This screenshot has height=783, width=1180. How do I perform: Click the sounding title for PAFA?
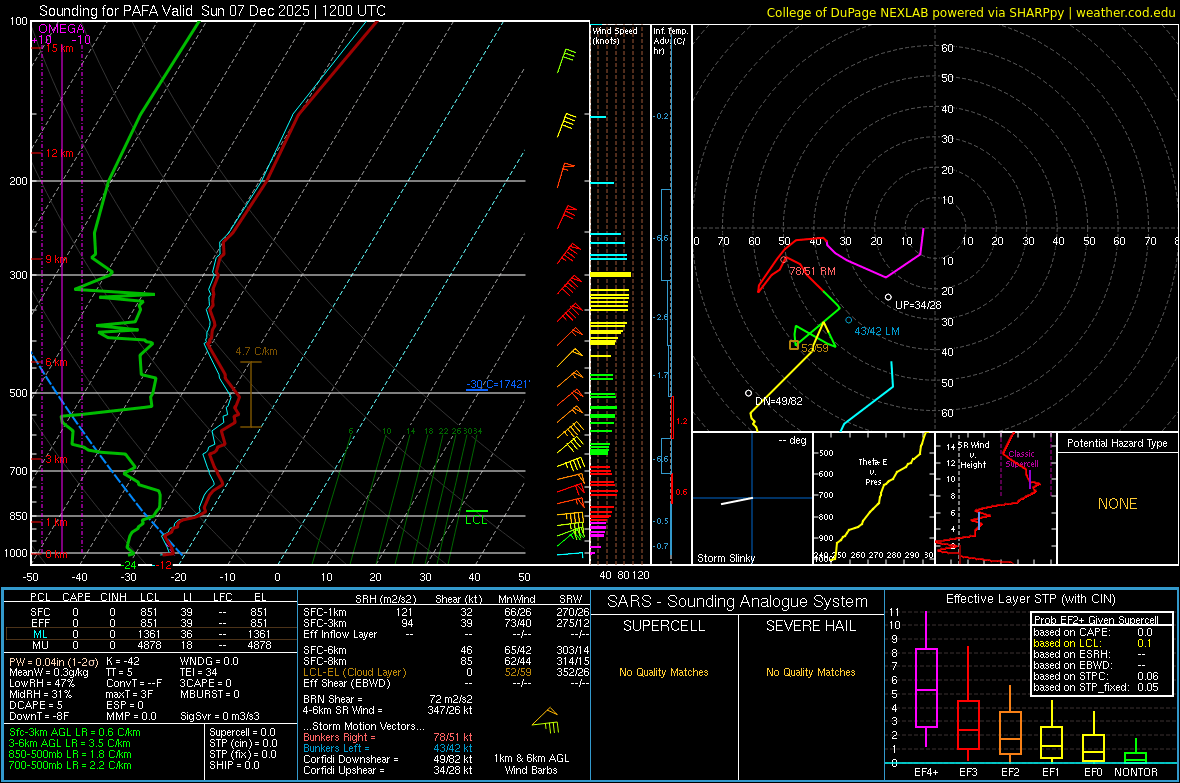coord(212,11)
